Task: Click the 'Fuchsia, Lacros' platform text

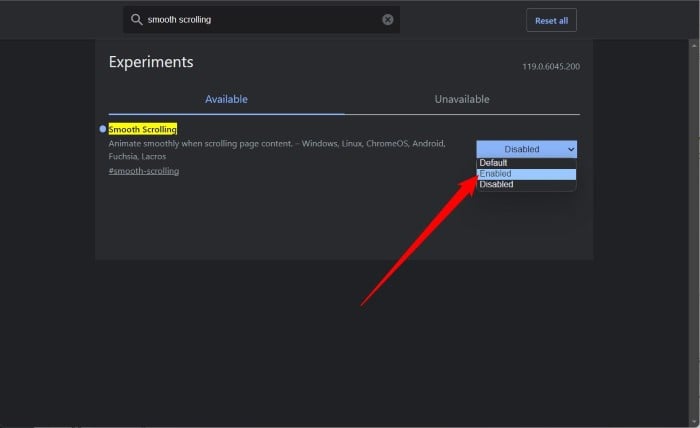Action: (x=137, y=157)
